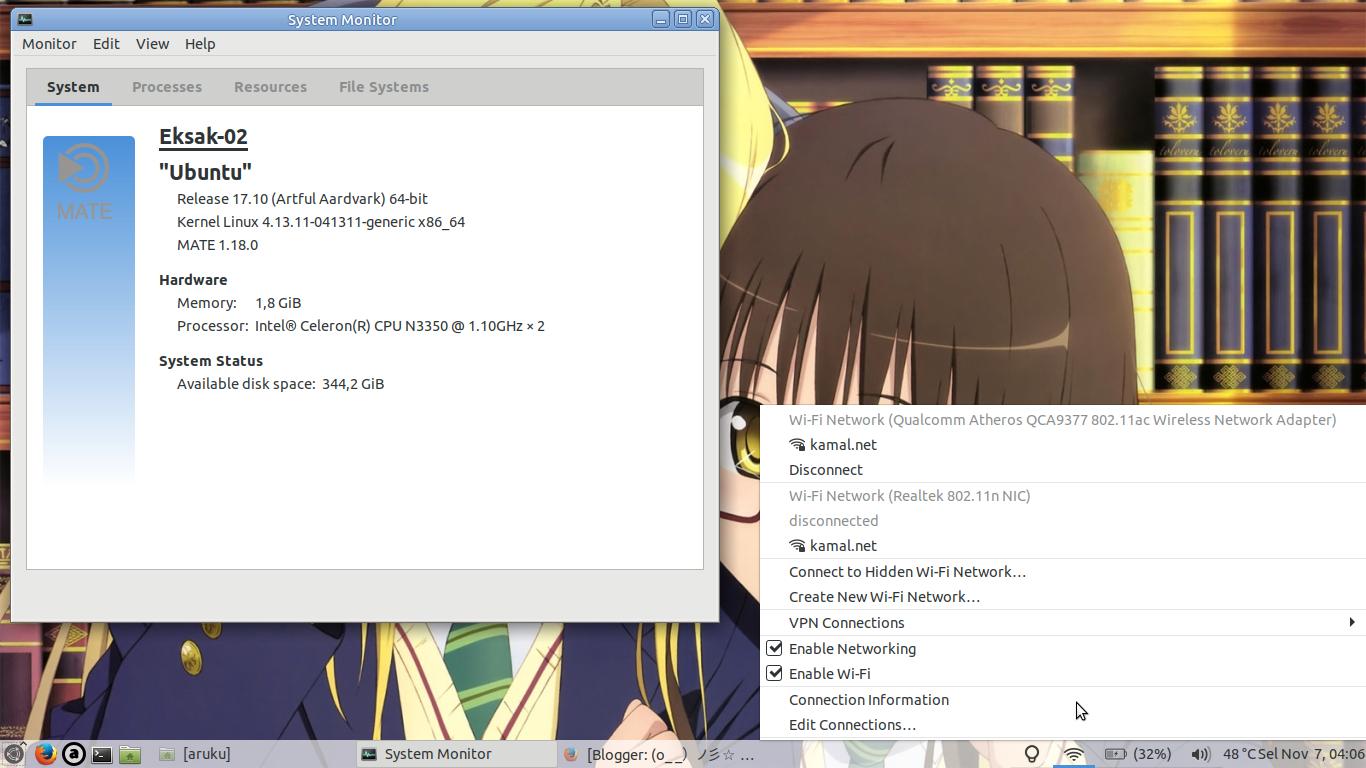Image resolution: width=1366 pixels, height=768 pixels.
Task: Launch Firefox from the panel
Action: point(45,754)
